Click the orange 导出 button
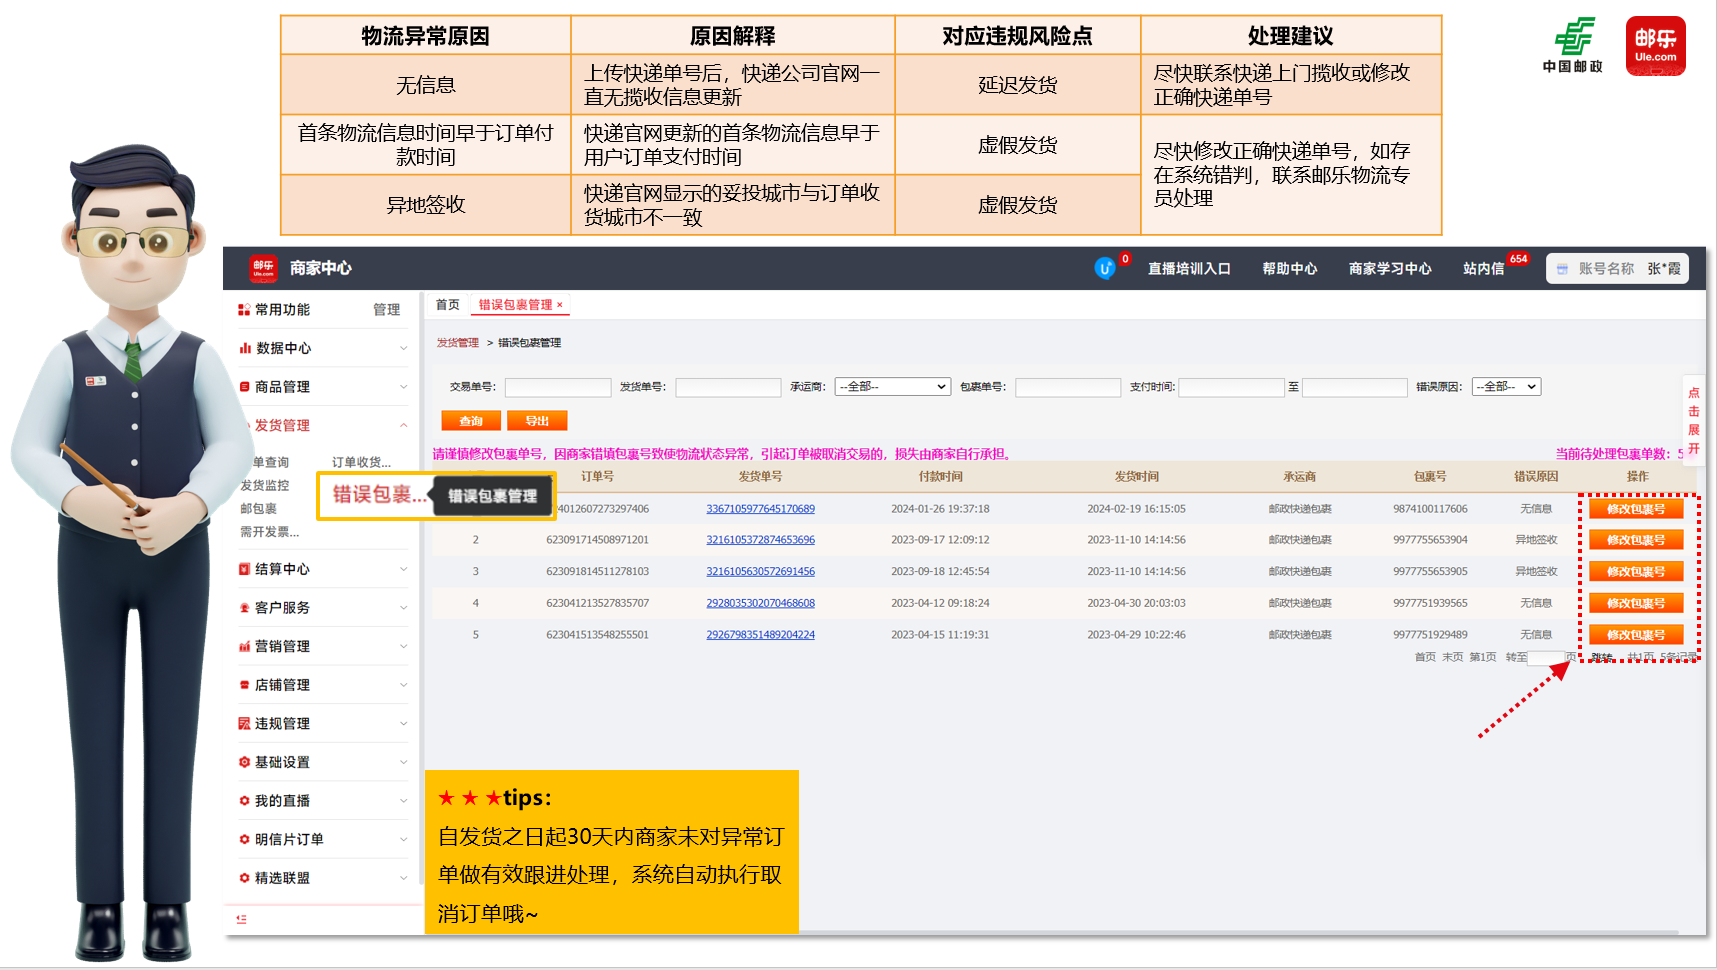 (537, 421)
